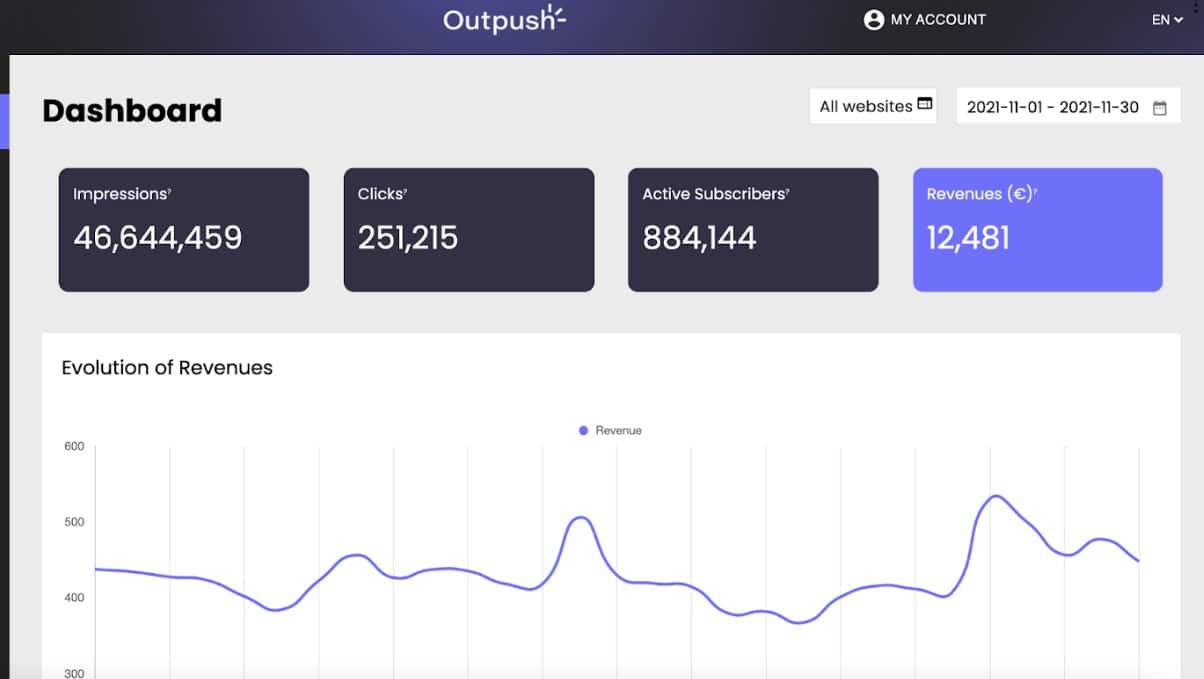Image resolution: width=1204 pixels, height=679 pixels.
Task: Click the purple Revenue legend dot
Action: click(583, 430)
